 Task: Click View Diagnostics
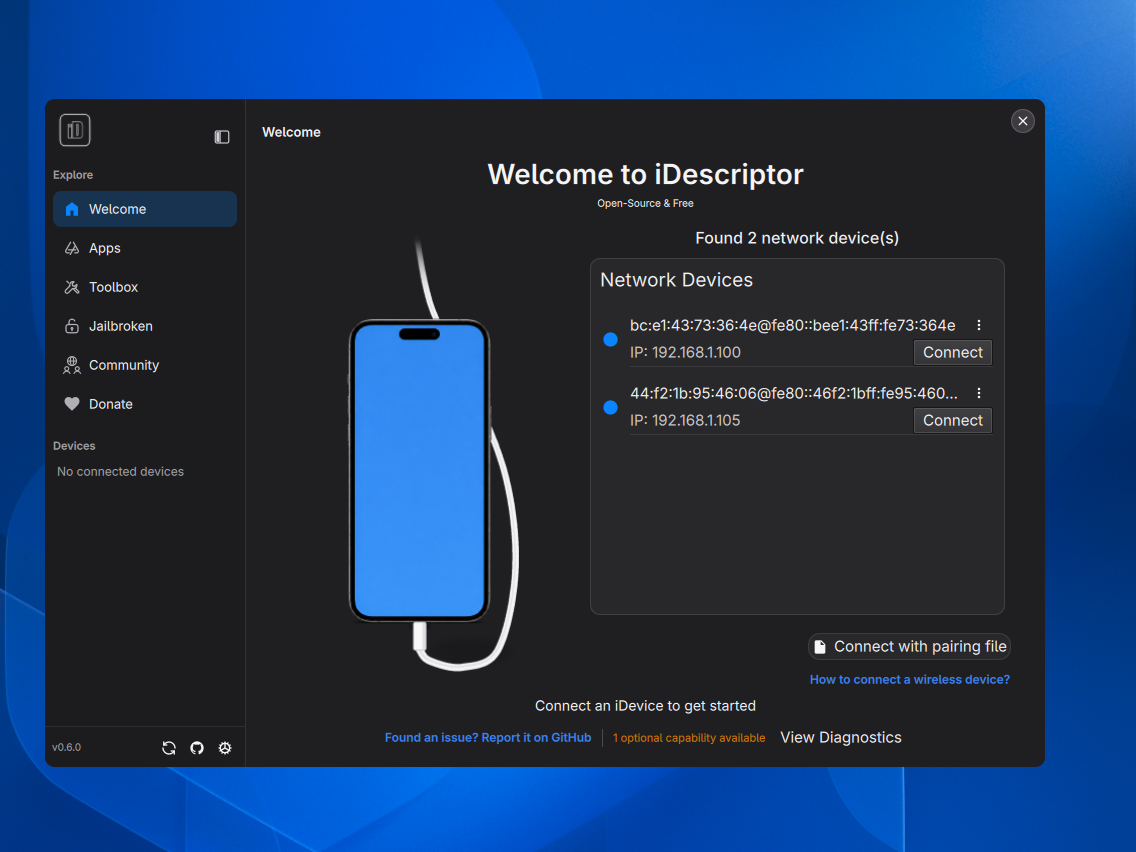pyautogui.click(x=840, y=738)
